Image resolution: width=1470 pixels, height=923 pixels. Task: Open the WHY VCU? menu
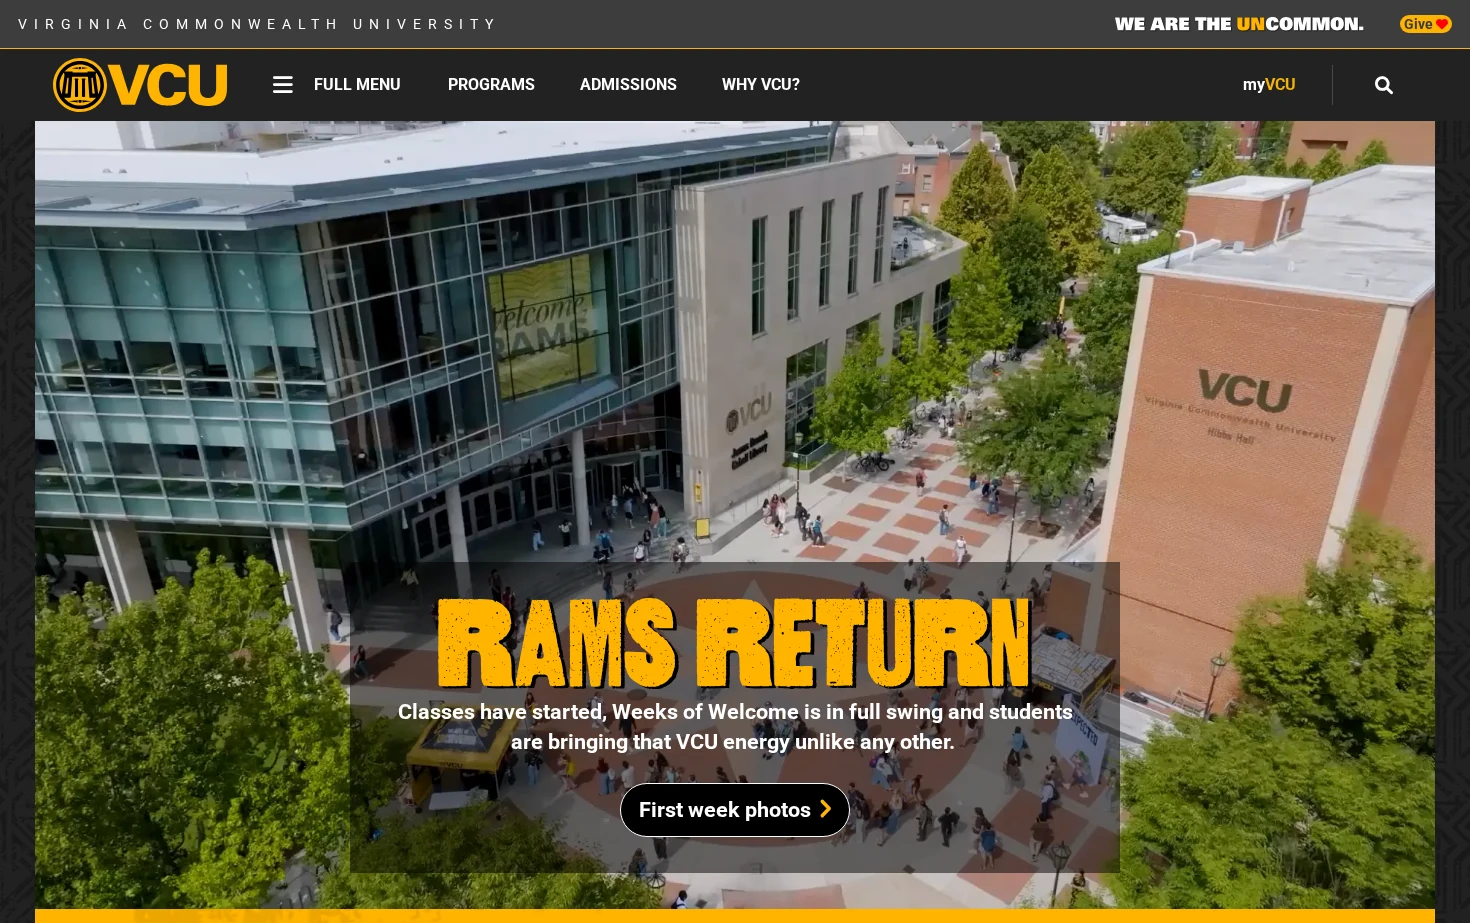click(x=761, y=85)
